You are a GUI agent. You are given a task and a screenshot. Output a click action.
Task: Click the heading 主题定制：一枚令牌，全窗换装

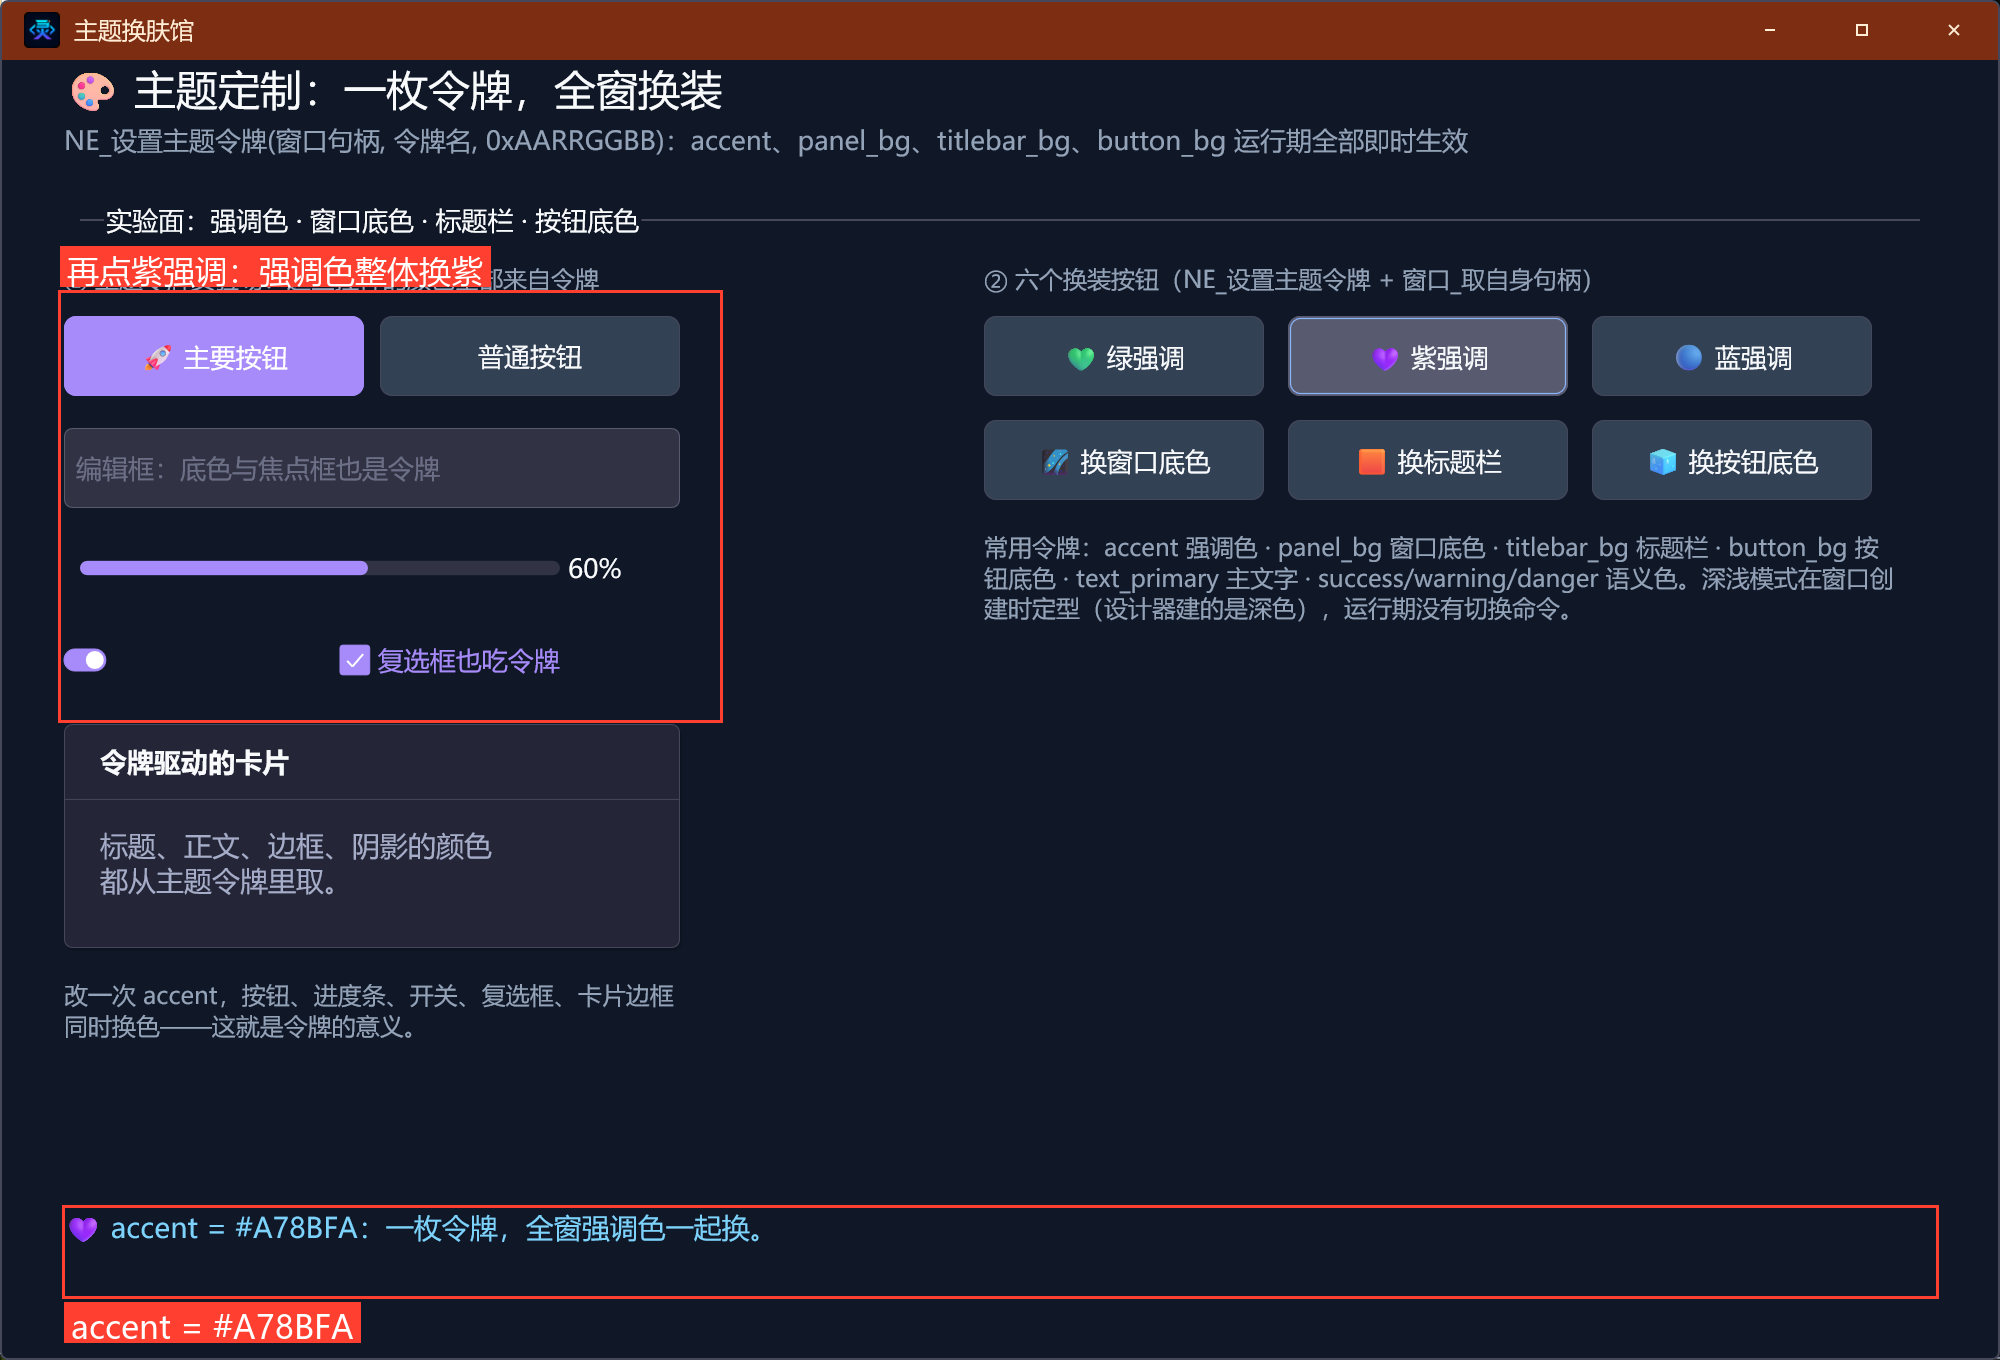click(x=428, y=91)
